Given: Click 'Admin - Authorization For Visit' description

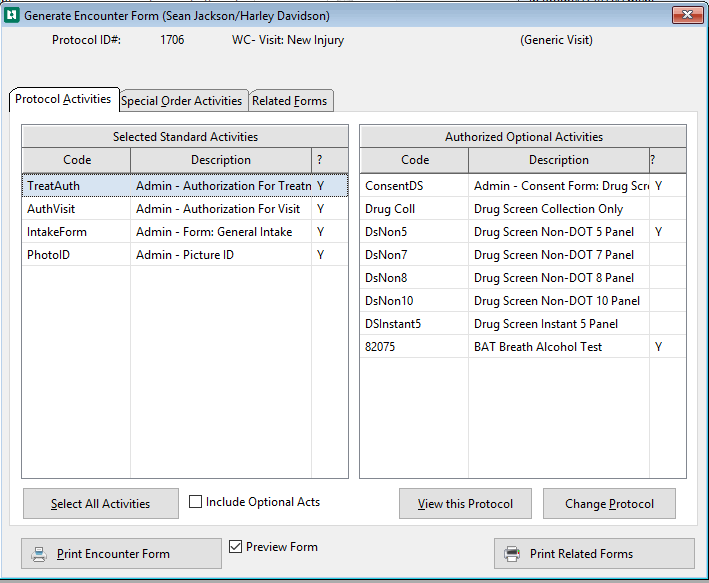Looking at the screenshot, I should 218,209.
